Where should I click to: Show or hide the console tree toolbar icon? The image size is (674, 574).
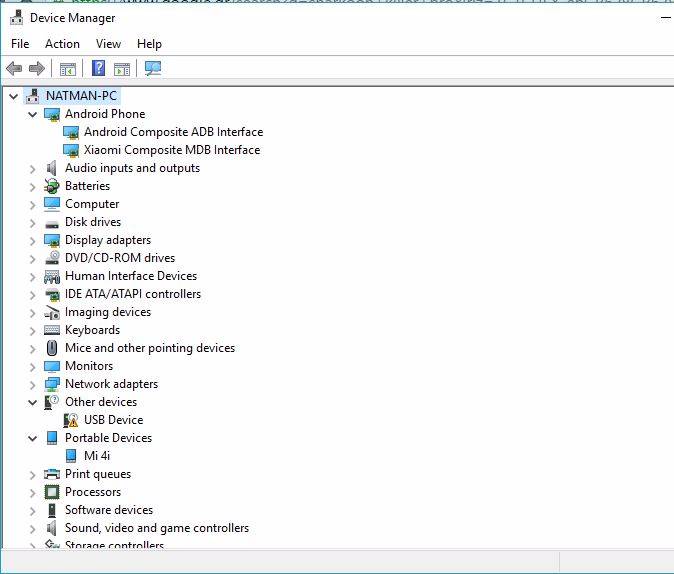67,69
